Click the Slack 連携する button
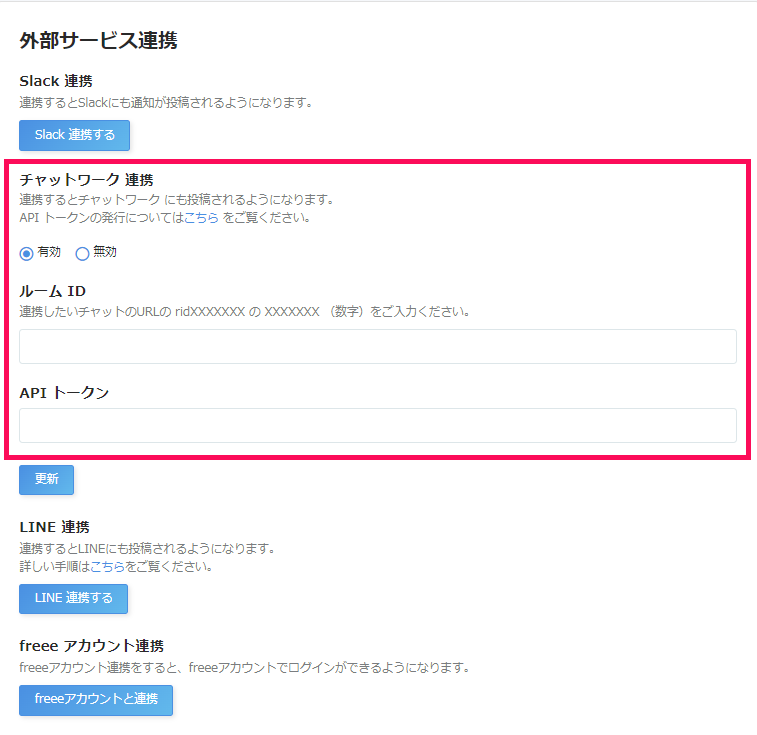 coord(74,135)
